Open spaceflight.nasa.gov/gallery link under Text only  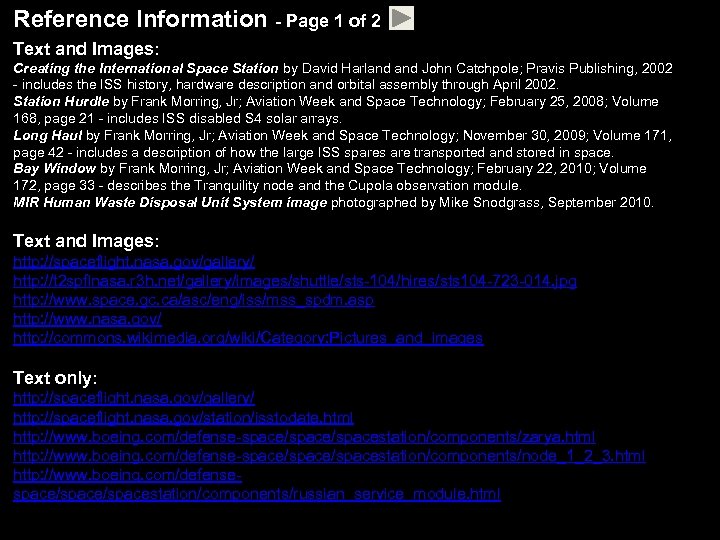click(x=134, y=398)
